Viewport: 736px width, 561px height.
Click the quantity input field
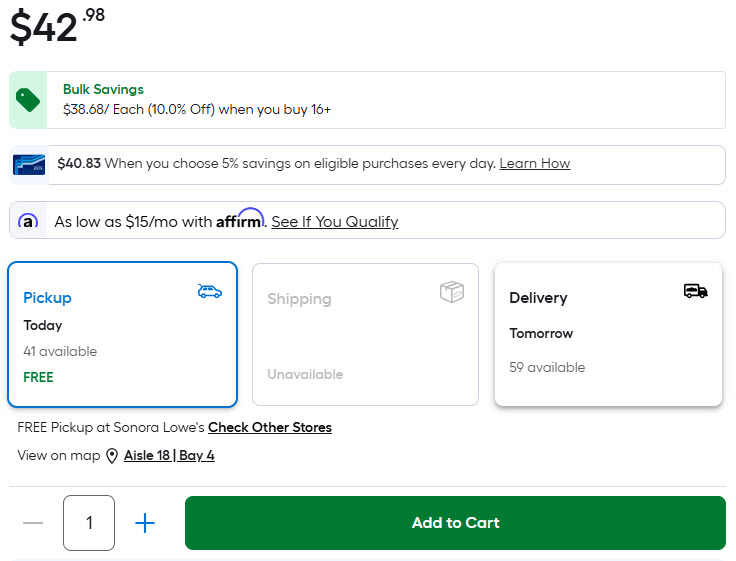coord(89,523)
